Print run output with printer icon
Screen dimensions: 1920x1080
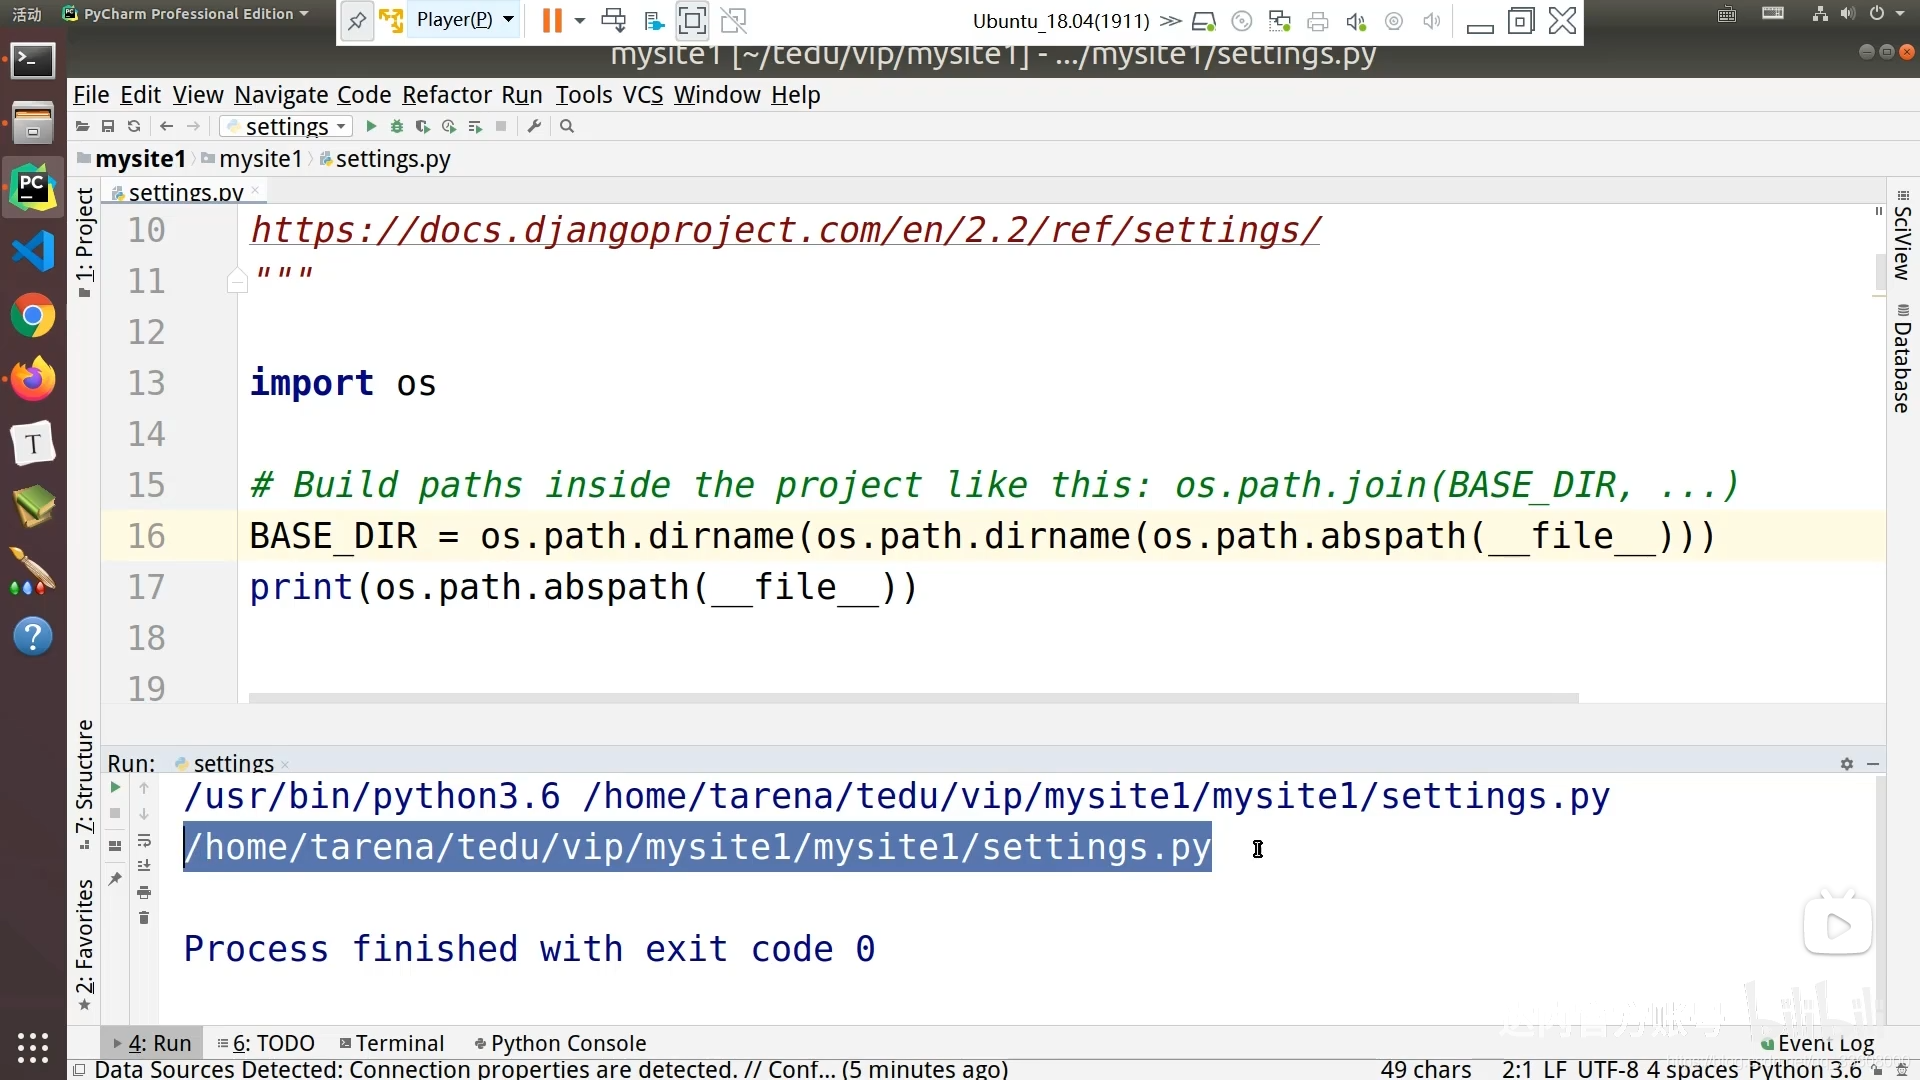(144, 892)
